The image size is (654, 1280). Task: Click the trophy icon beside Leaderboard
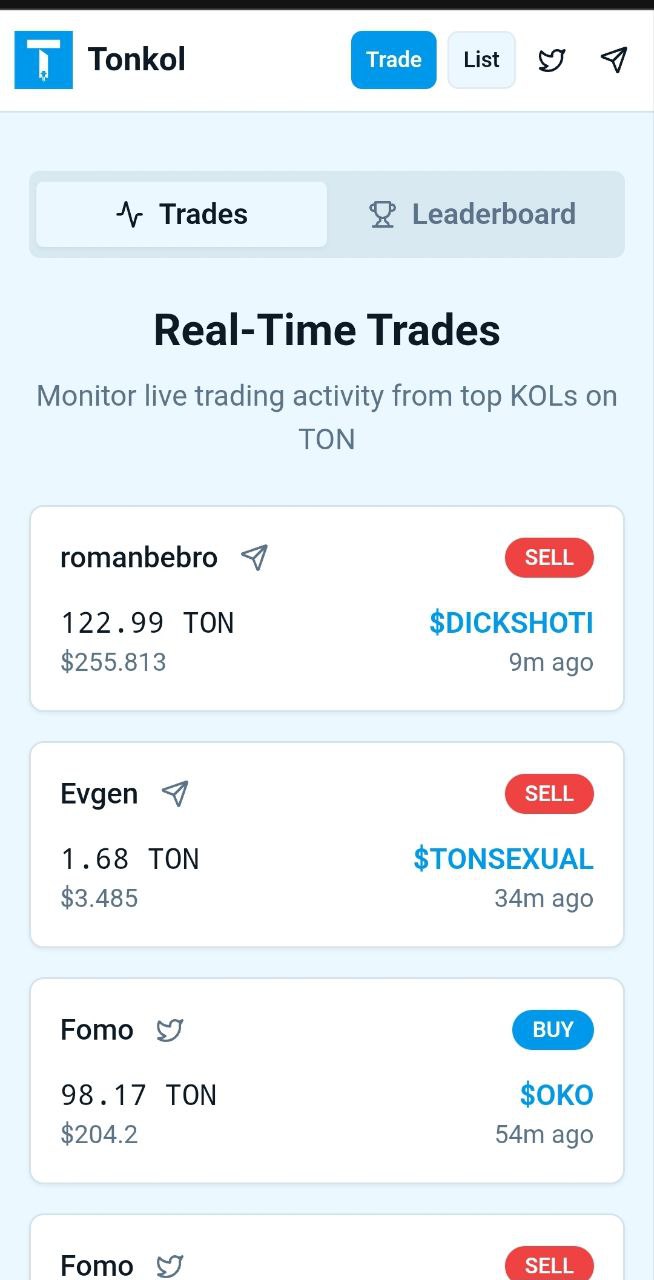[381, 213]
